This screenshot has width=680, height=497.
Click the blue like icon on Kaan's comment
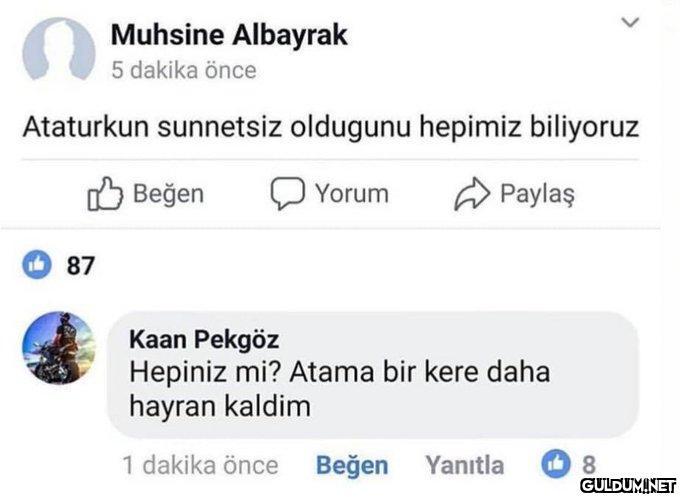553,465
